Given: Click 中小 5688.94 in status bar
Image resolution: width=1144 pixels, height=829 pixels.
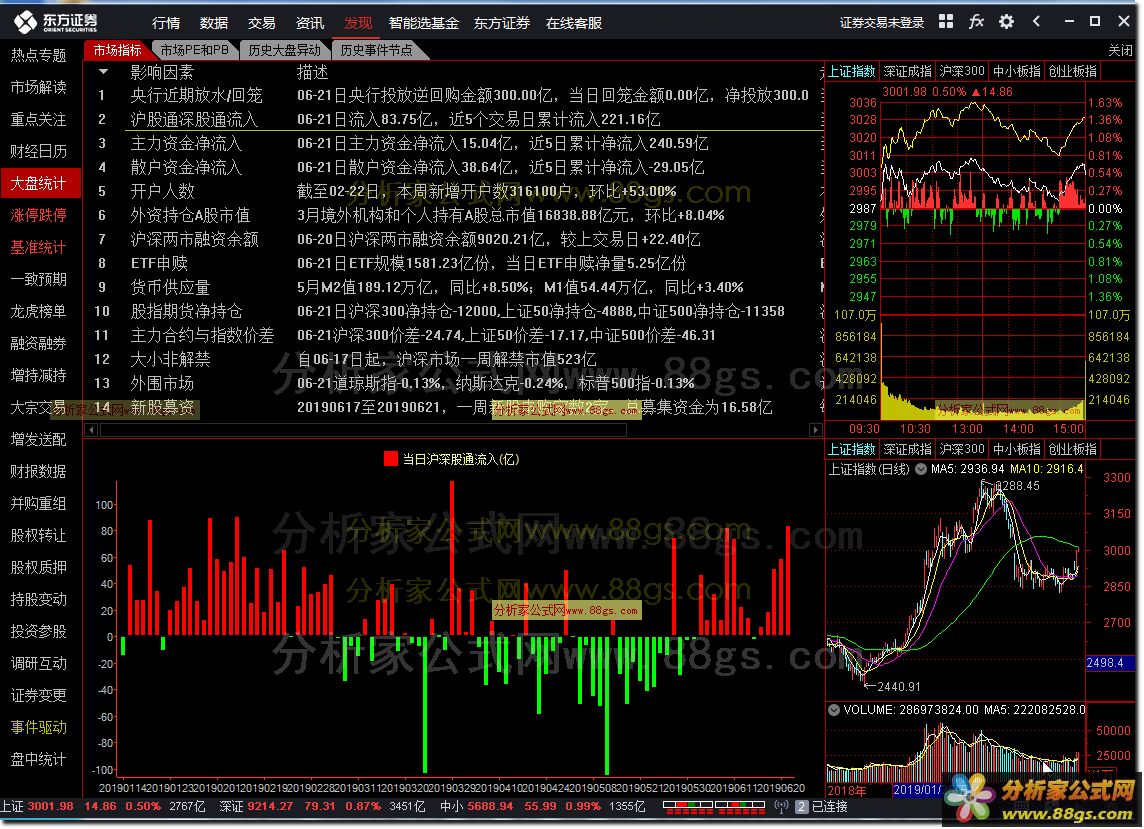Looking at the screenshot, I should click(x=477, y=807).
